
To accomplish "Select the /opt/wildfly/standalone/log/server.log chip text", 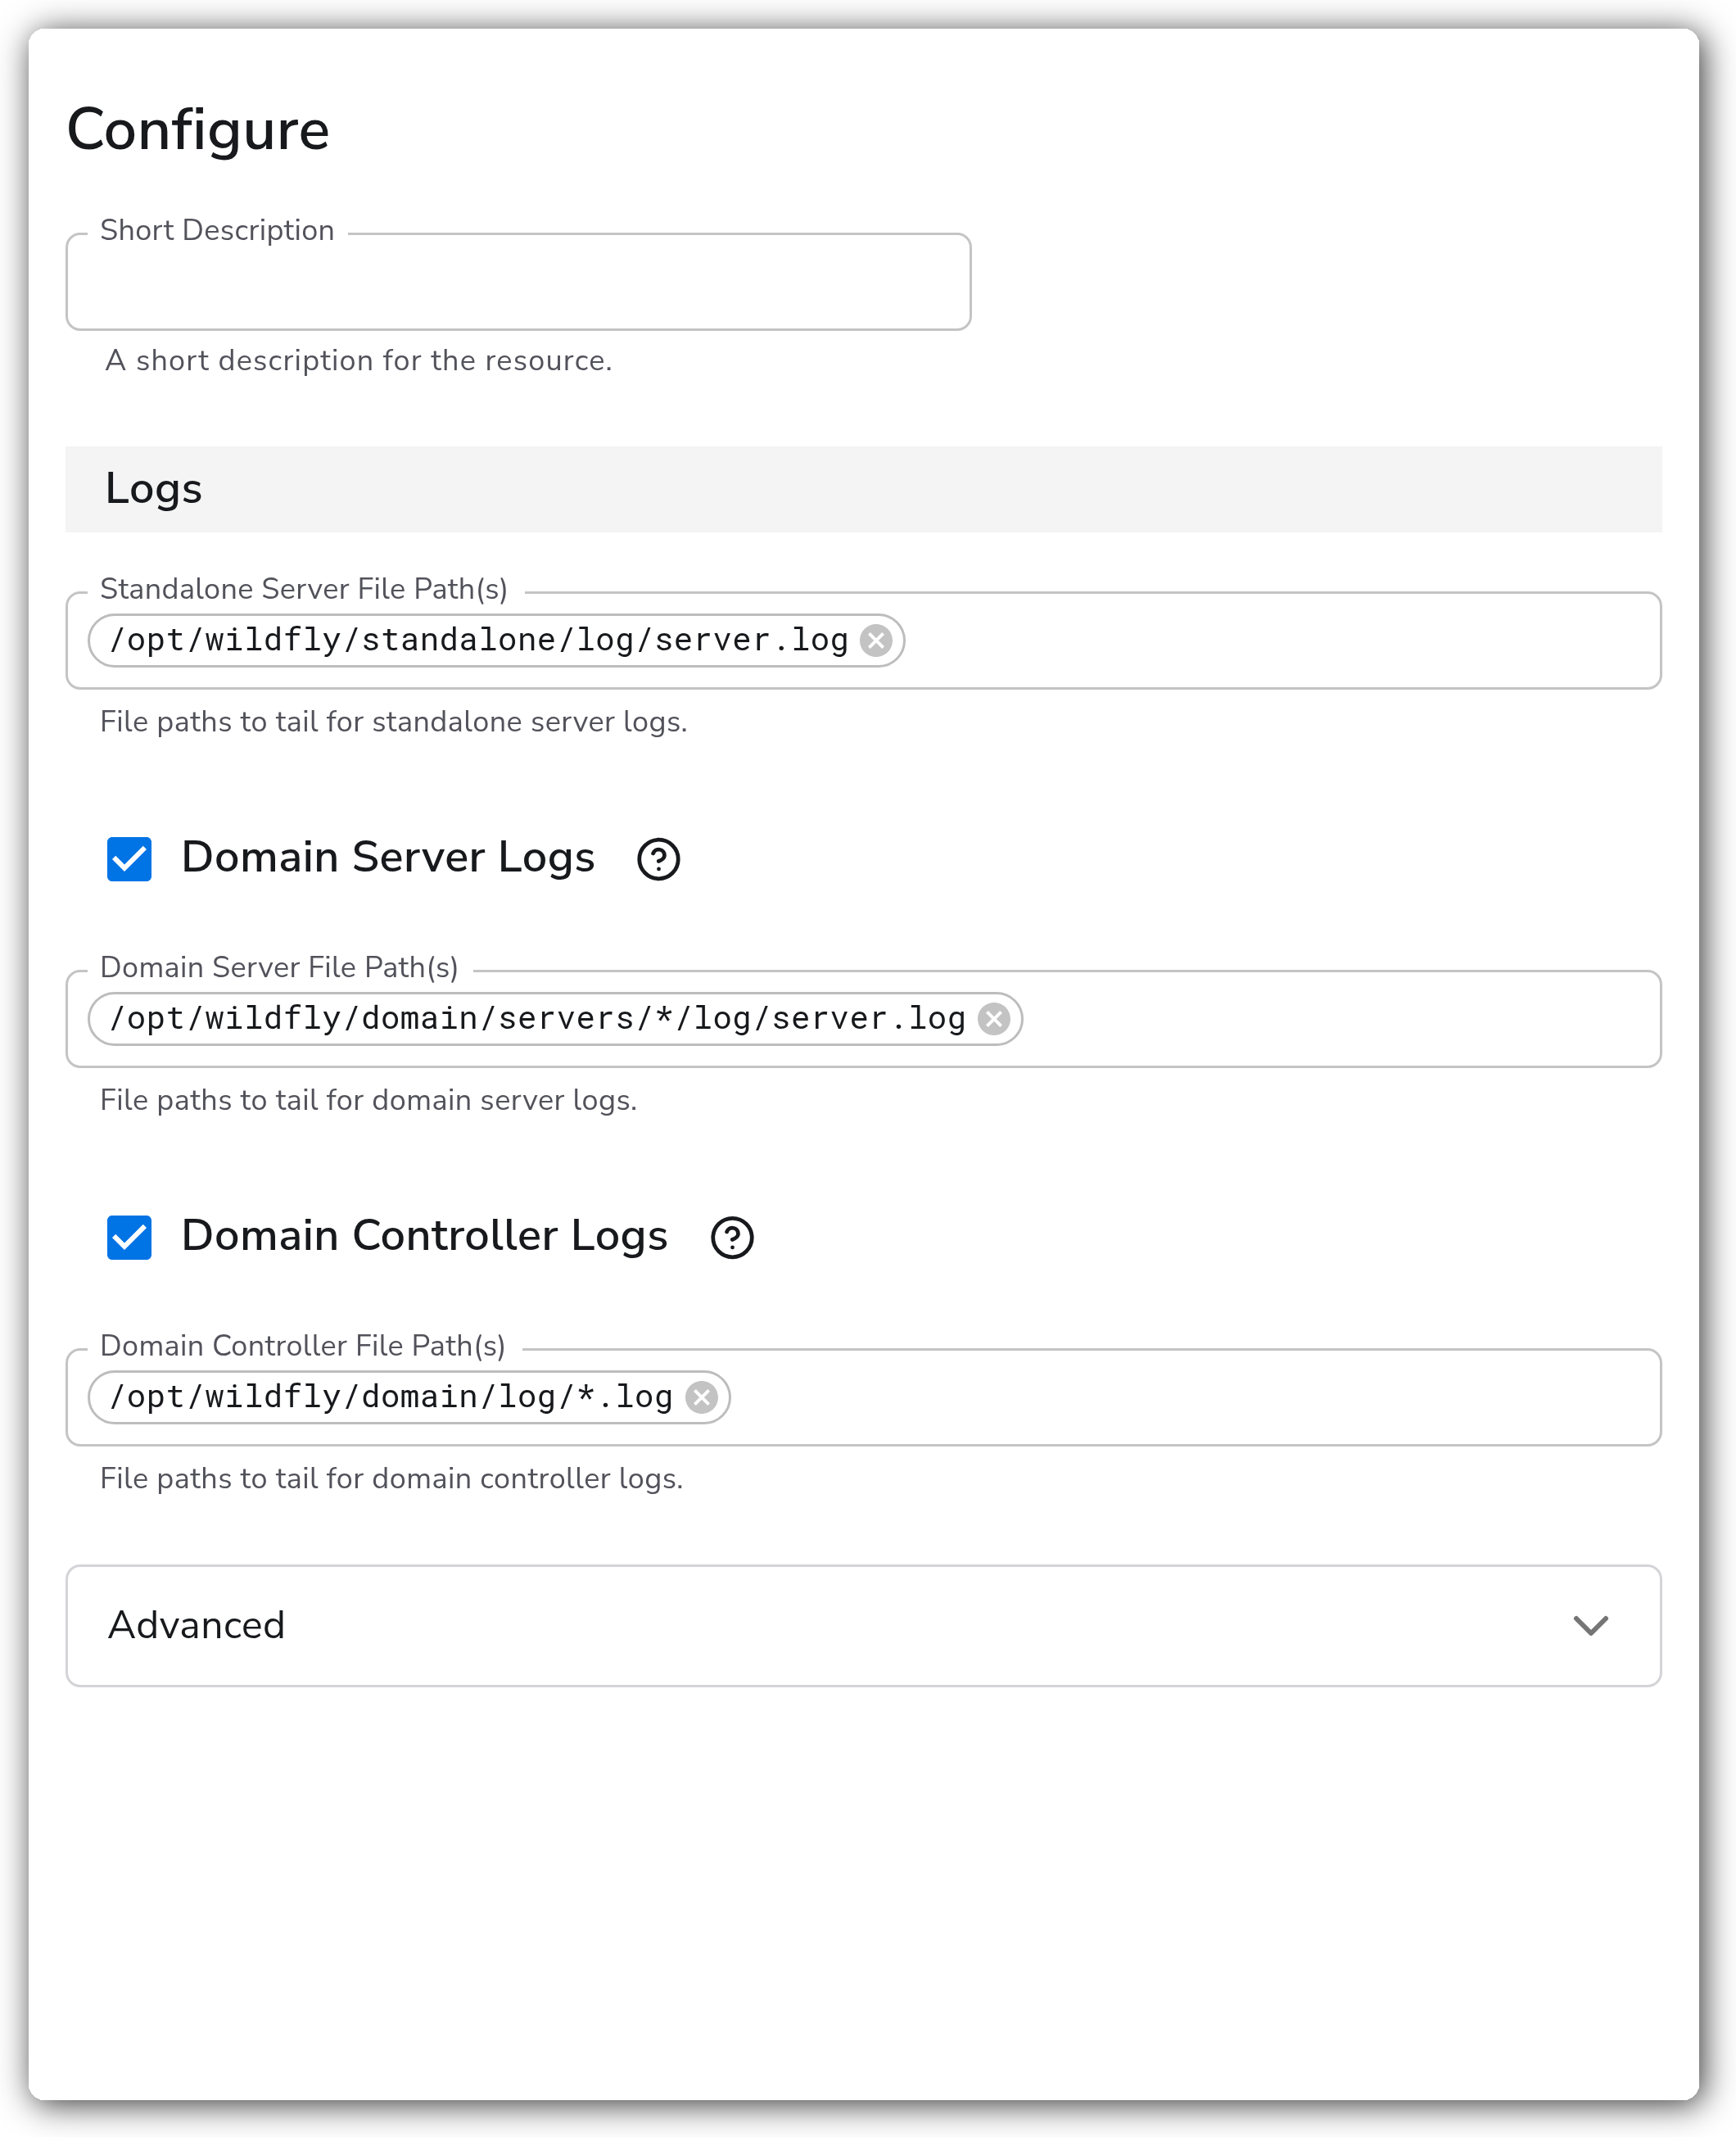I will click(478, 640).
